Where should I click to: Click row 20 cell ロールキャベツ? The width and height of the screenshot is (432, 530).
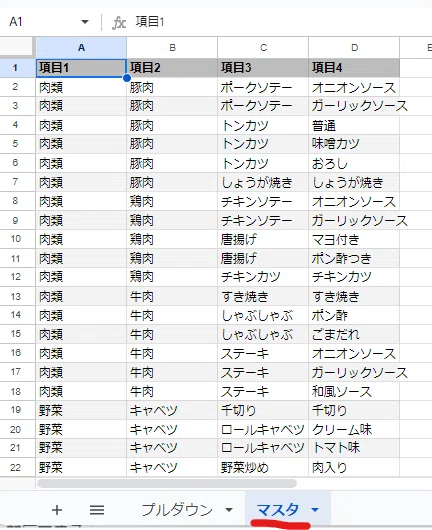click(x=263, y=430)
